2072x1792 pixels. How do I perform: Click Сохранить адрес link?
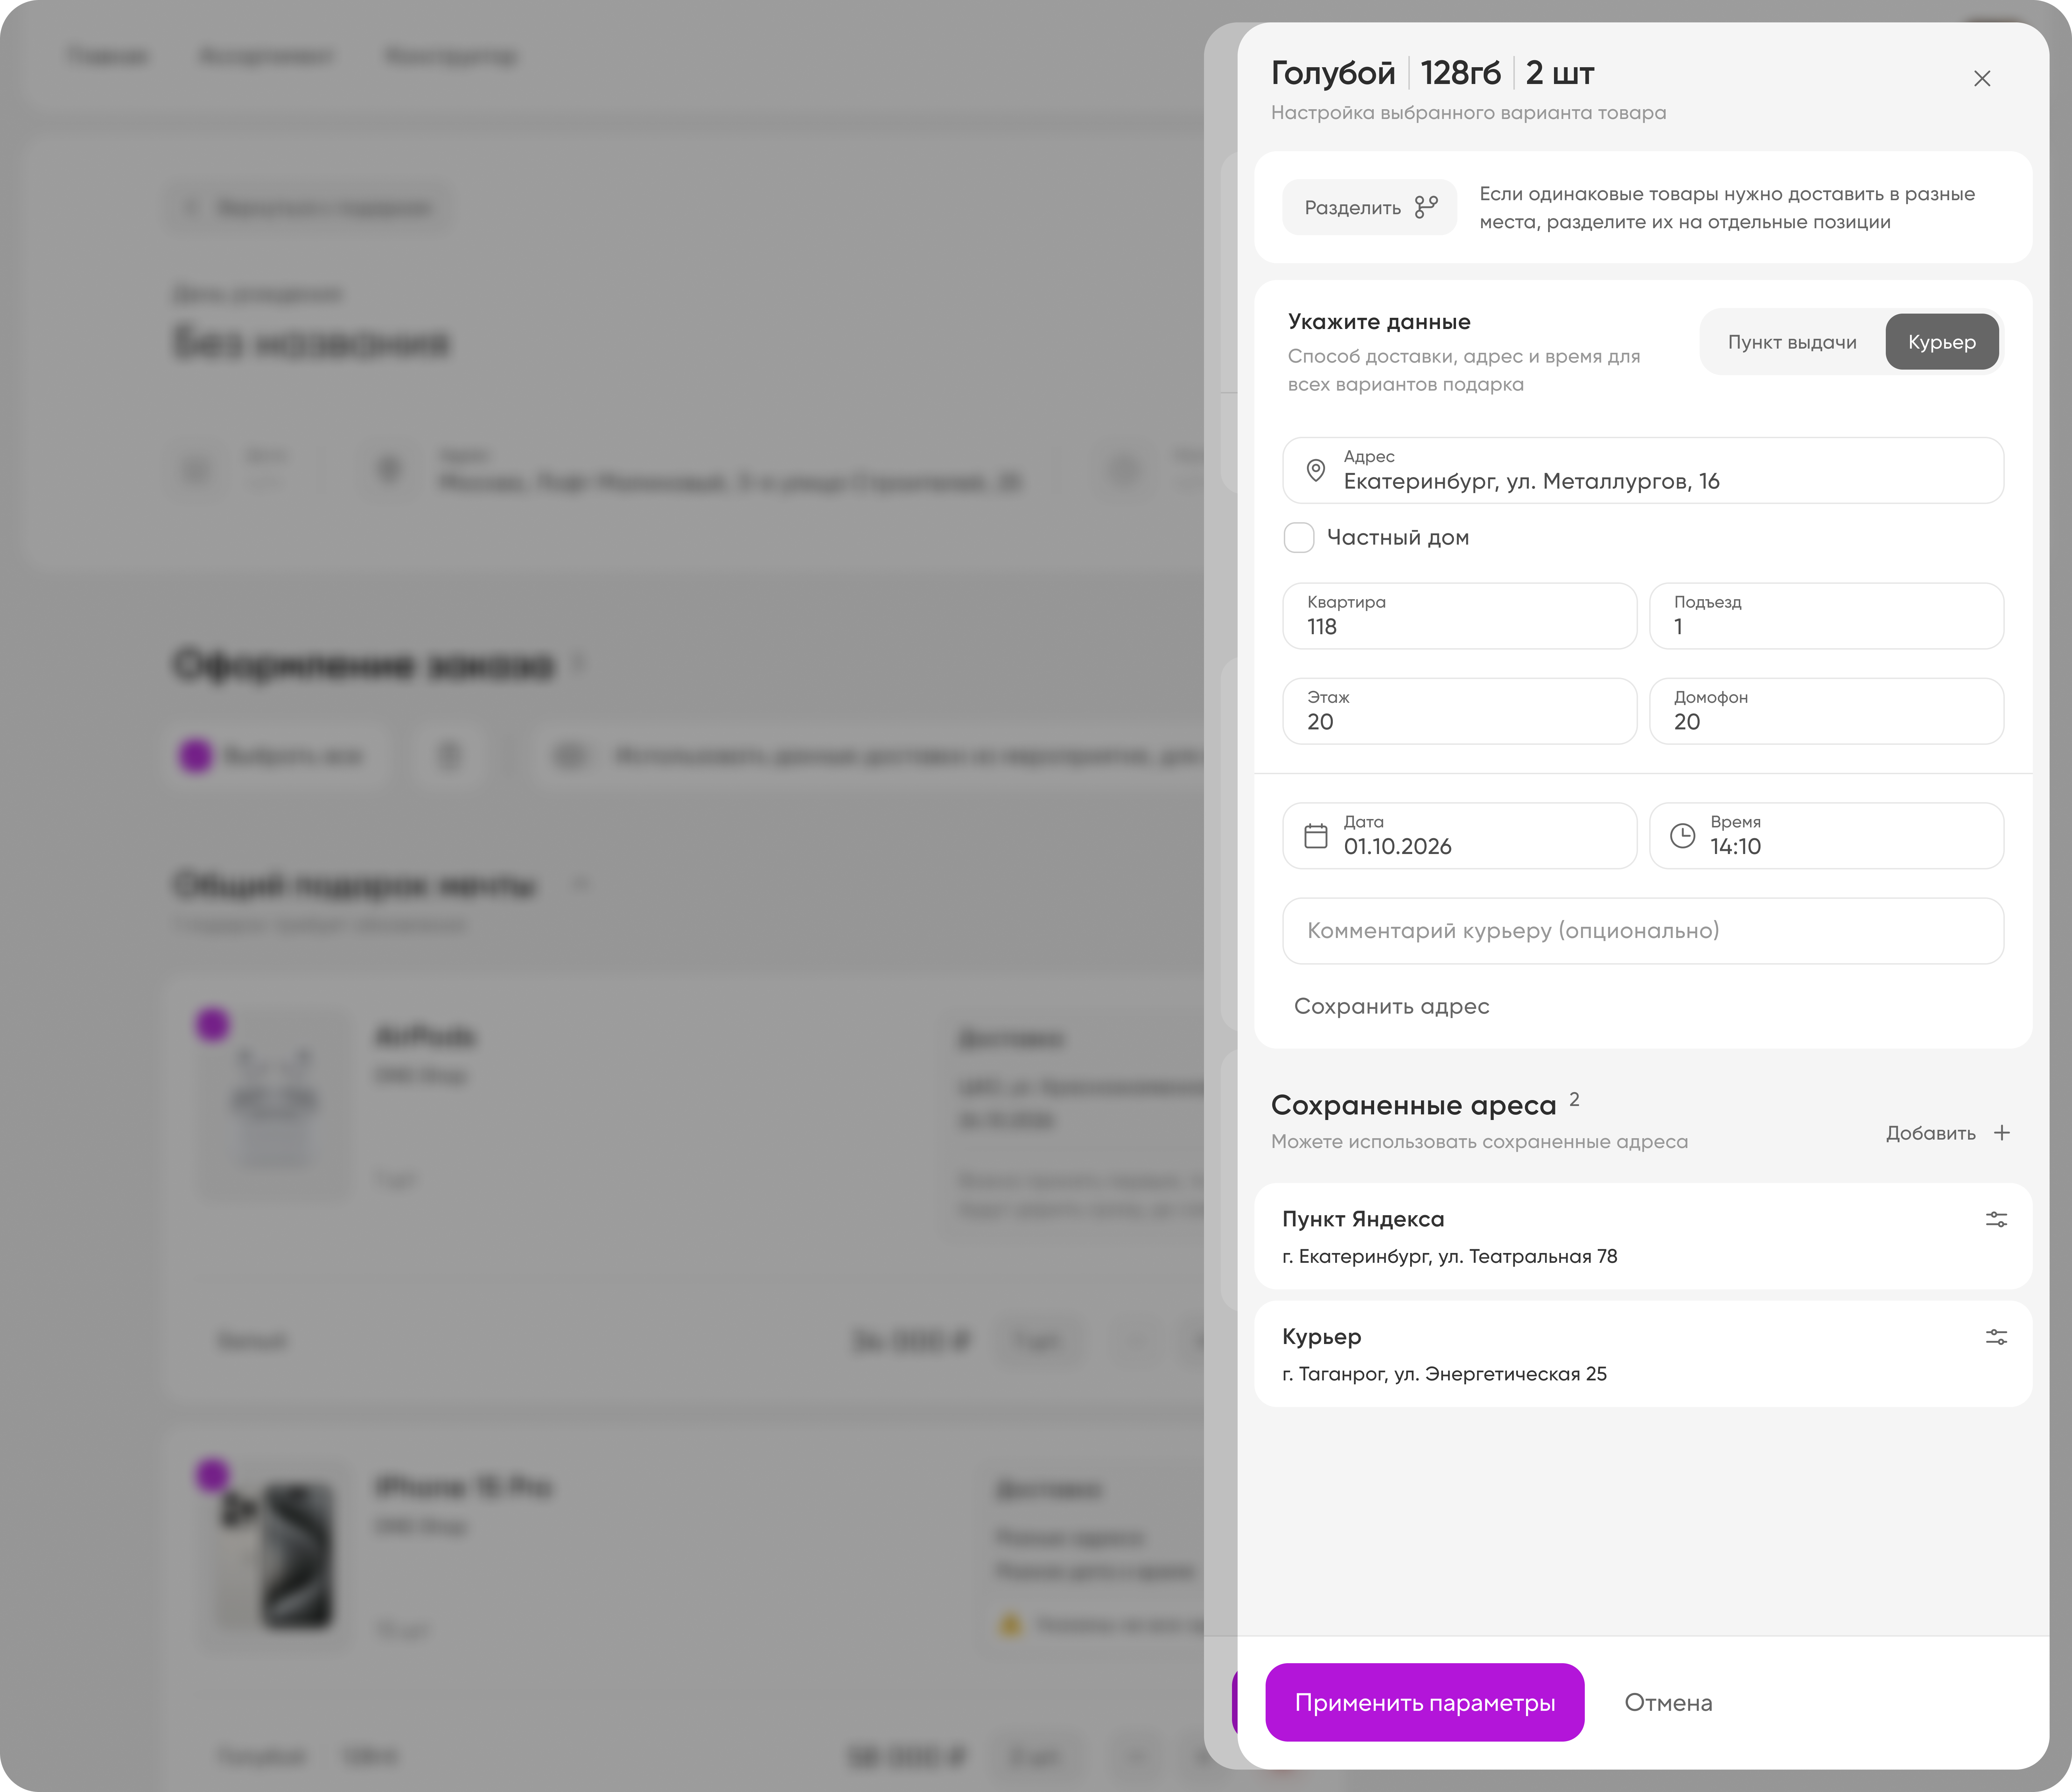pos(1391,1006)
